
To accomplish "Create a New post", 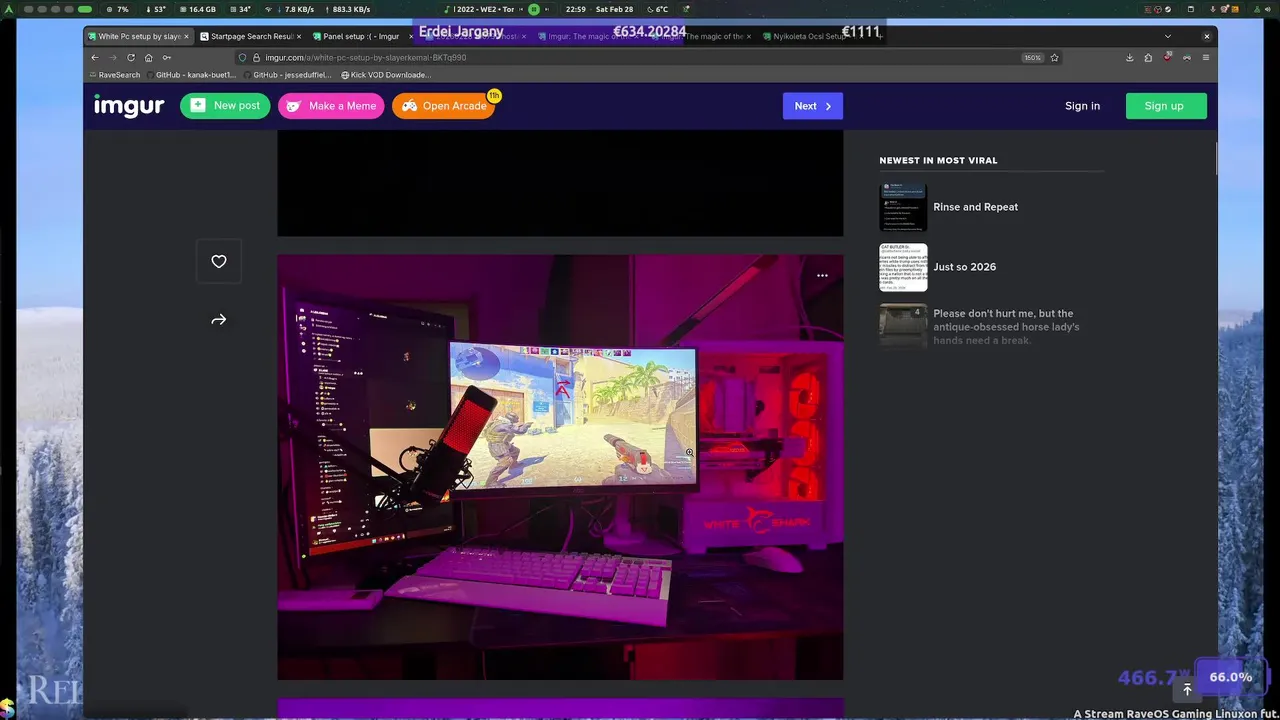I will point(225,106).
